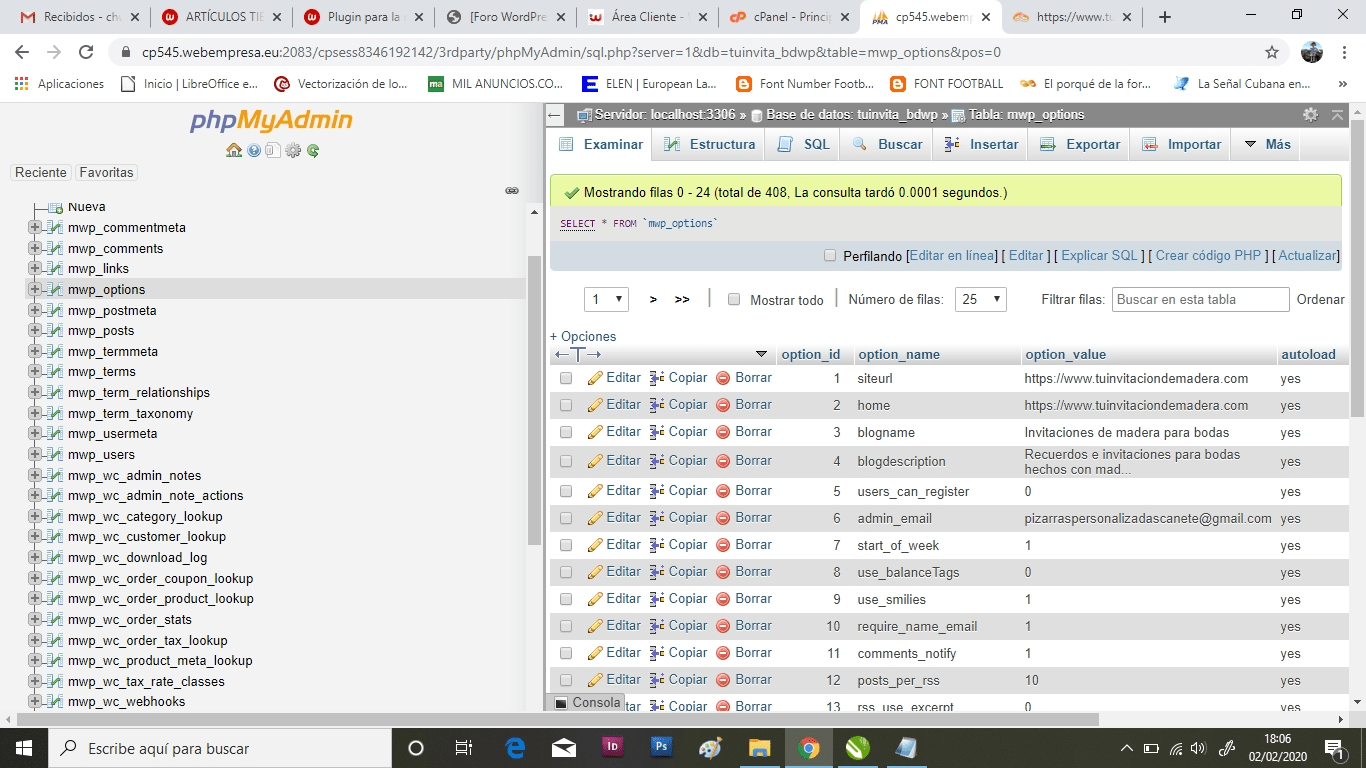Open InDesign from the taskbar
Screen dimensions: 1366x768
(612, 747)
